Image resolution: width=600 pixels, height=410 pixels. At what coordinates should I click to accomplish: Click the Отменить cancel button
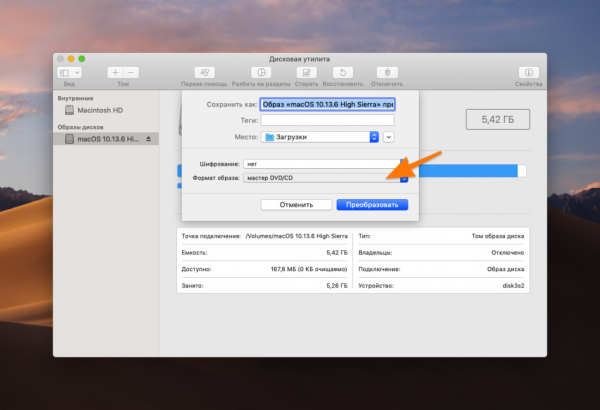(x=296, y=205)
